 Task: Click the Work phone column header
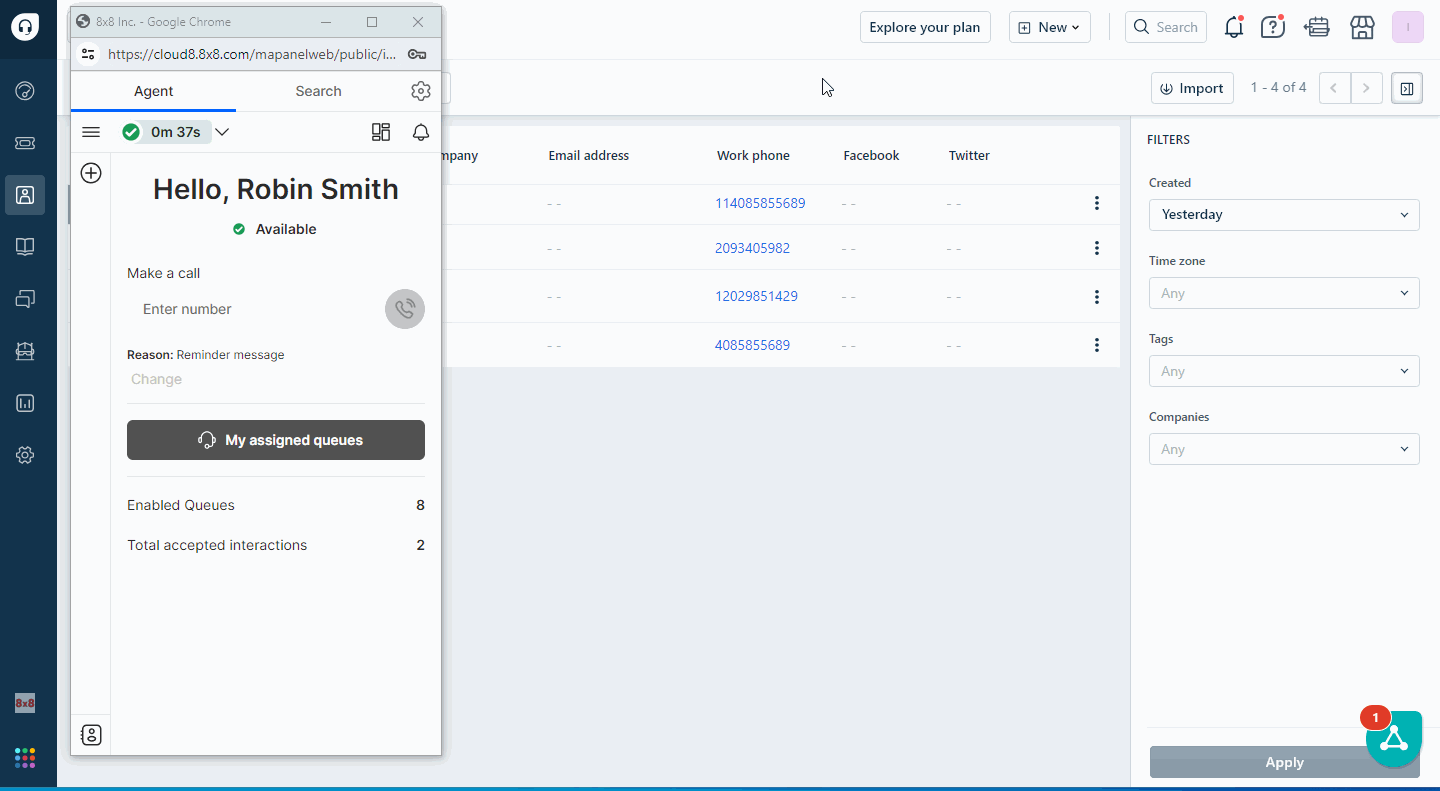point(753,155)
